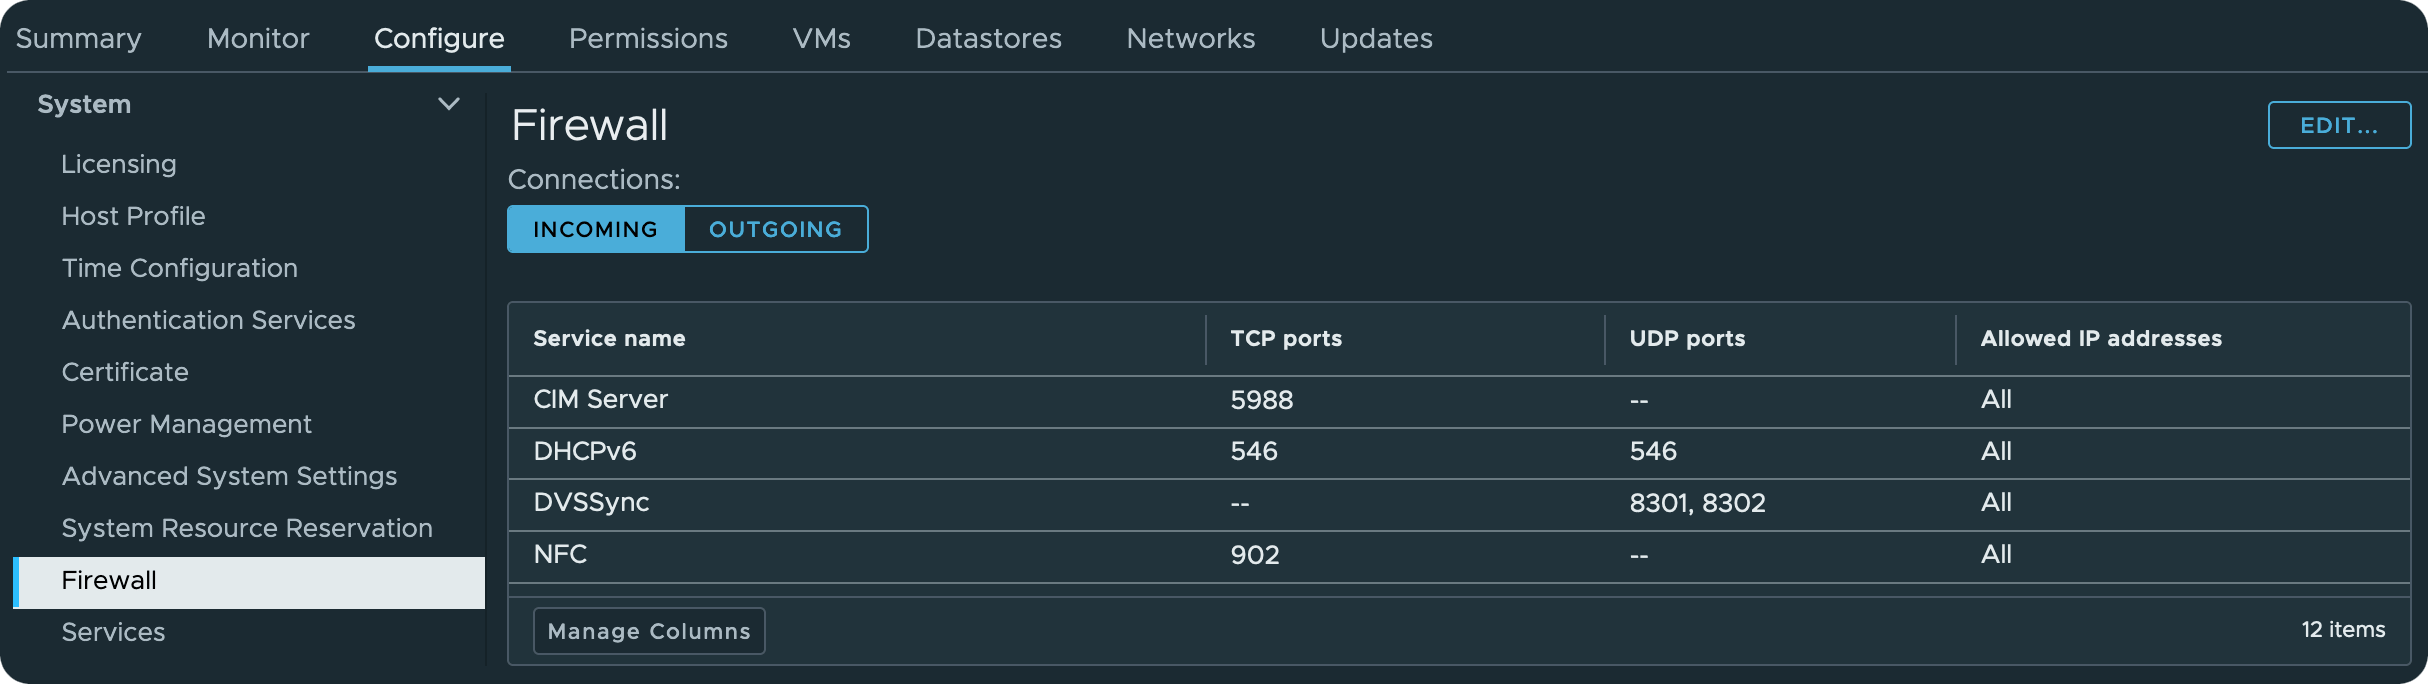Open the VMs tab
The width and height of the screenshot is (2428, 684).
click(x=822, y=38)
